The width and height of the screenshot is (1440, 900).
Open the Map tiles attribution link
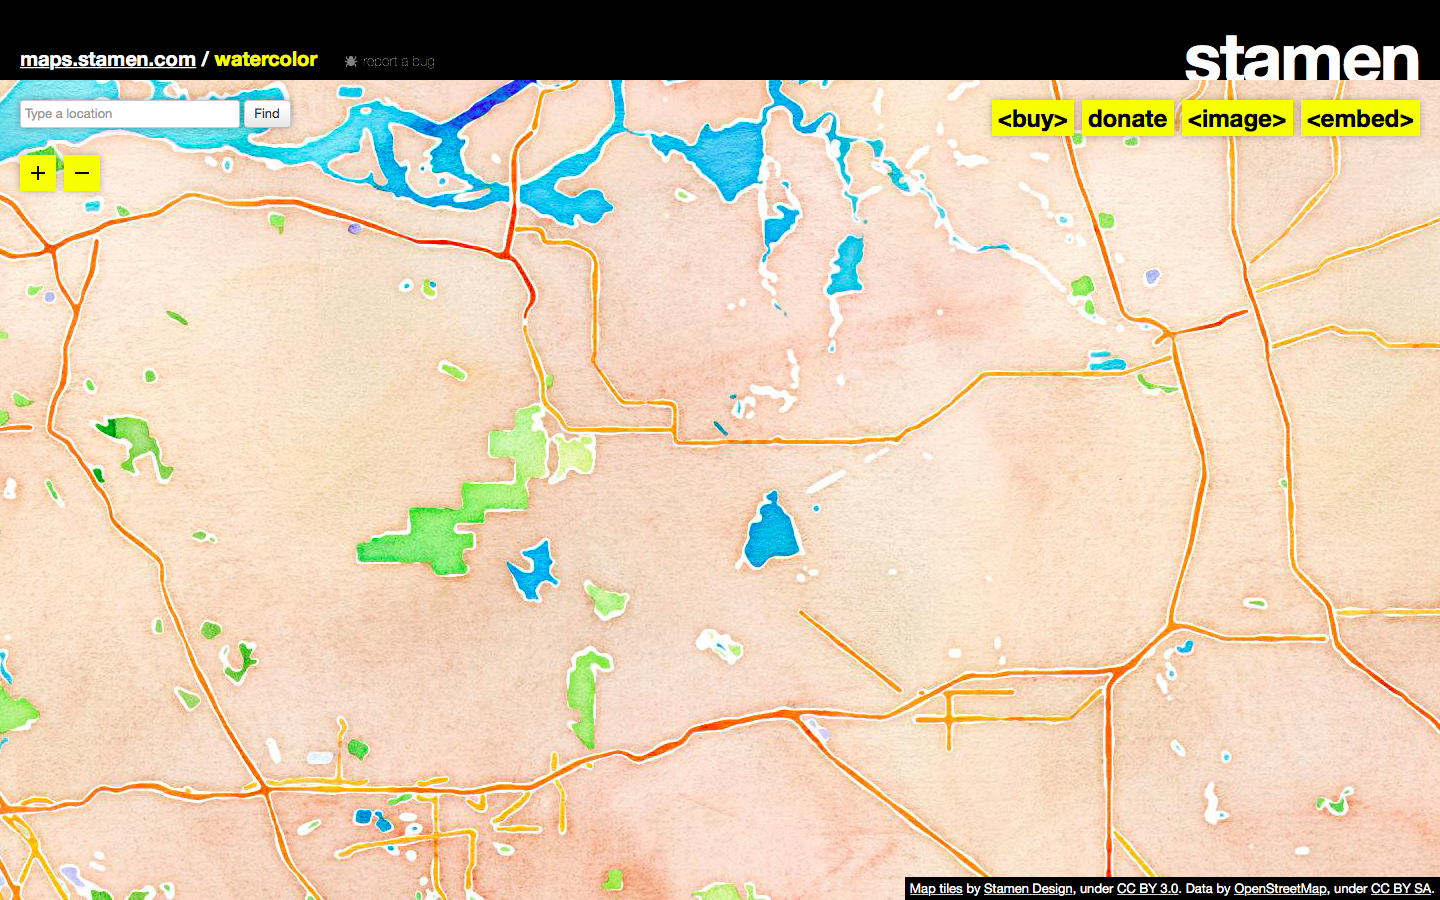[x=936, y=888]
